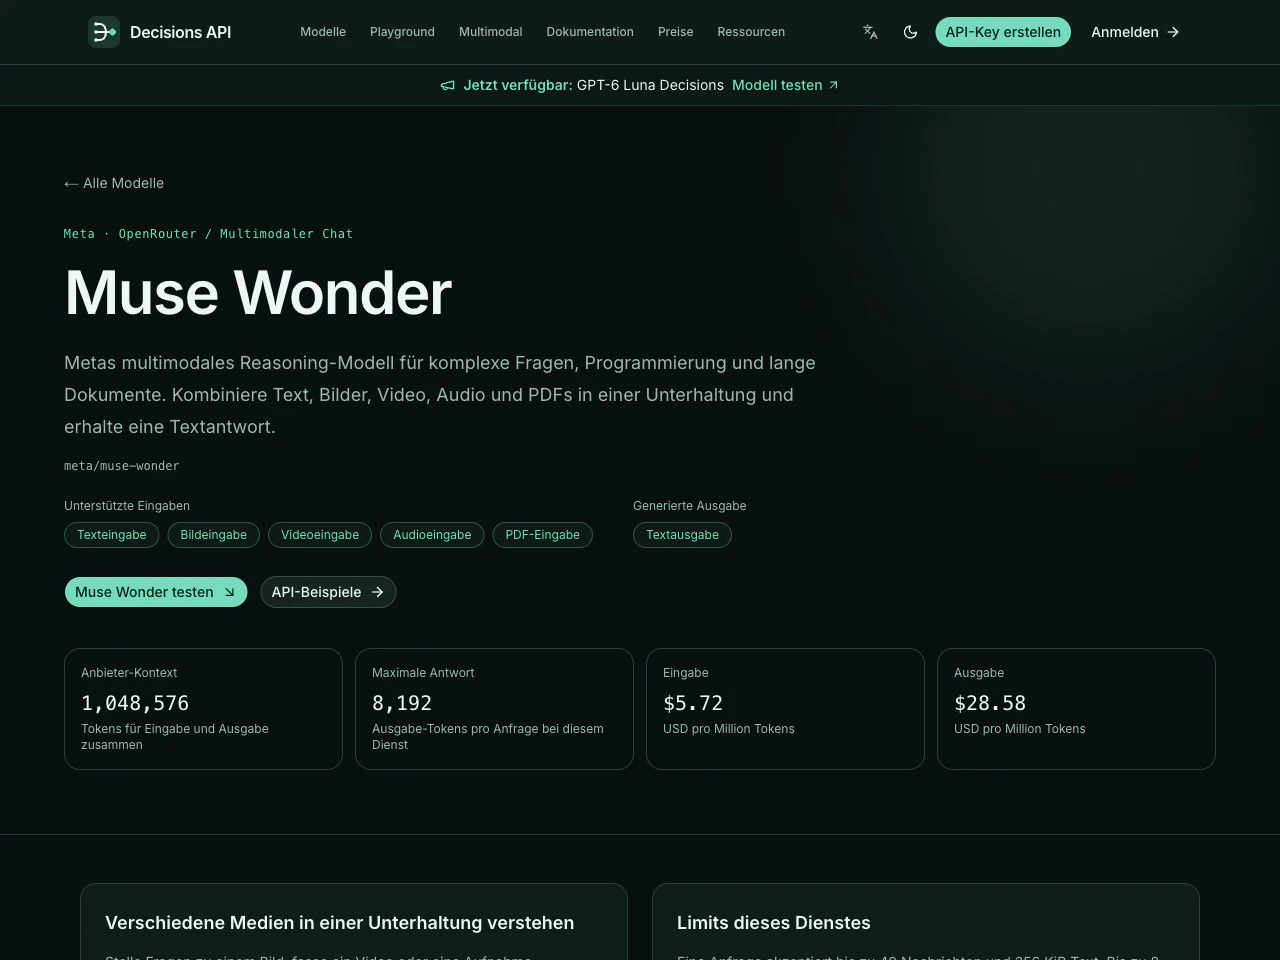Click the meta/muse-wonder model ID text
This screenshot has height=960, width=1280.
click(122, 466)
